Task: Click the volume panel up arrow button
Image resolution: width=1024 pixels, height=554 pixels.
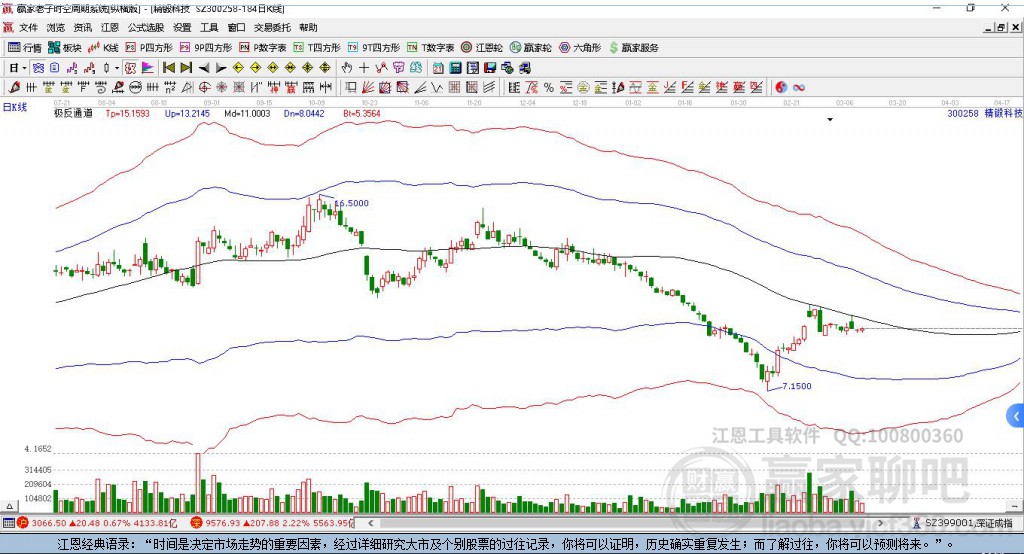Action: pyautogui.click(x=9, y=506)
